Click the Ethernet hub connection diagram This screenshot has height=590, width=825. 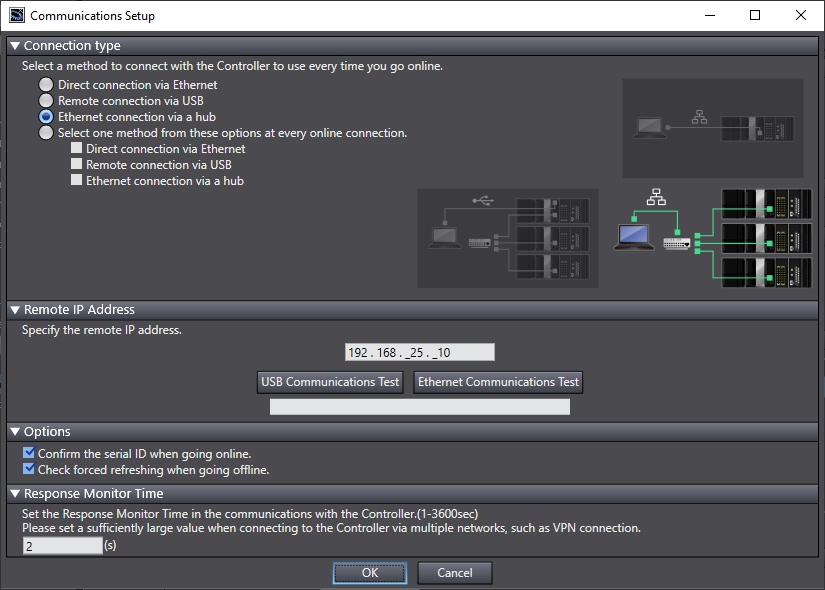click(x=714, y=238)
